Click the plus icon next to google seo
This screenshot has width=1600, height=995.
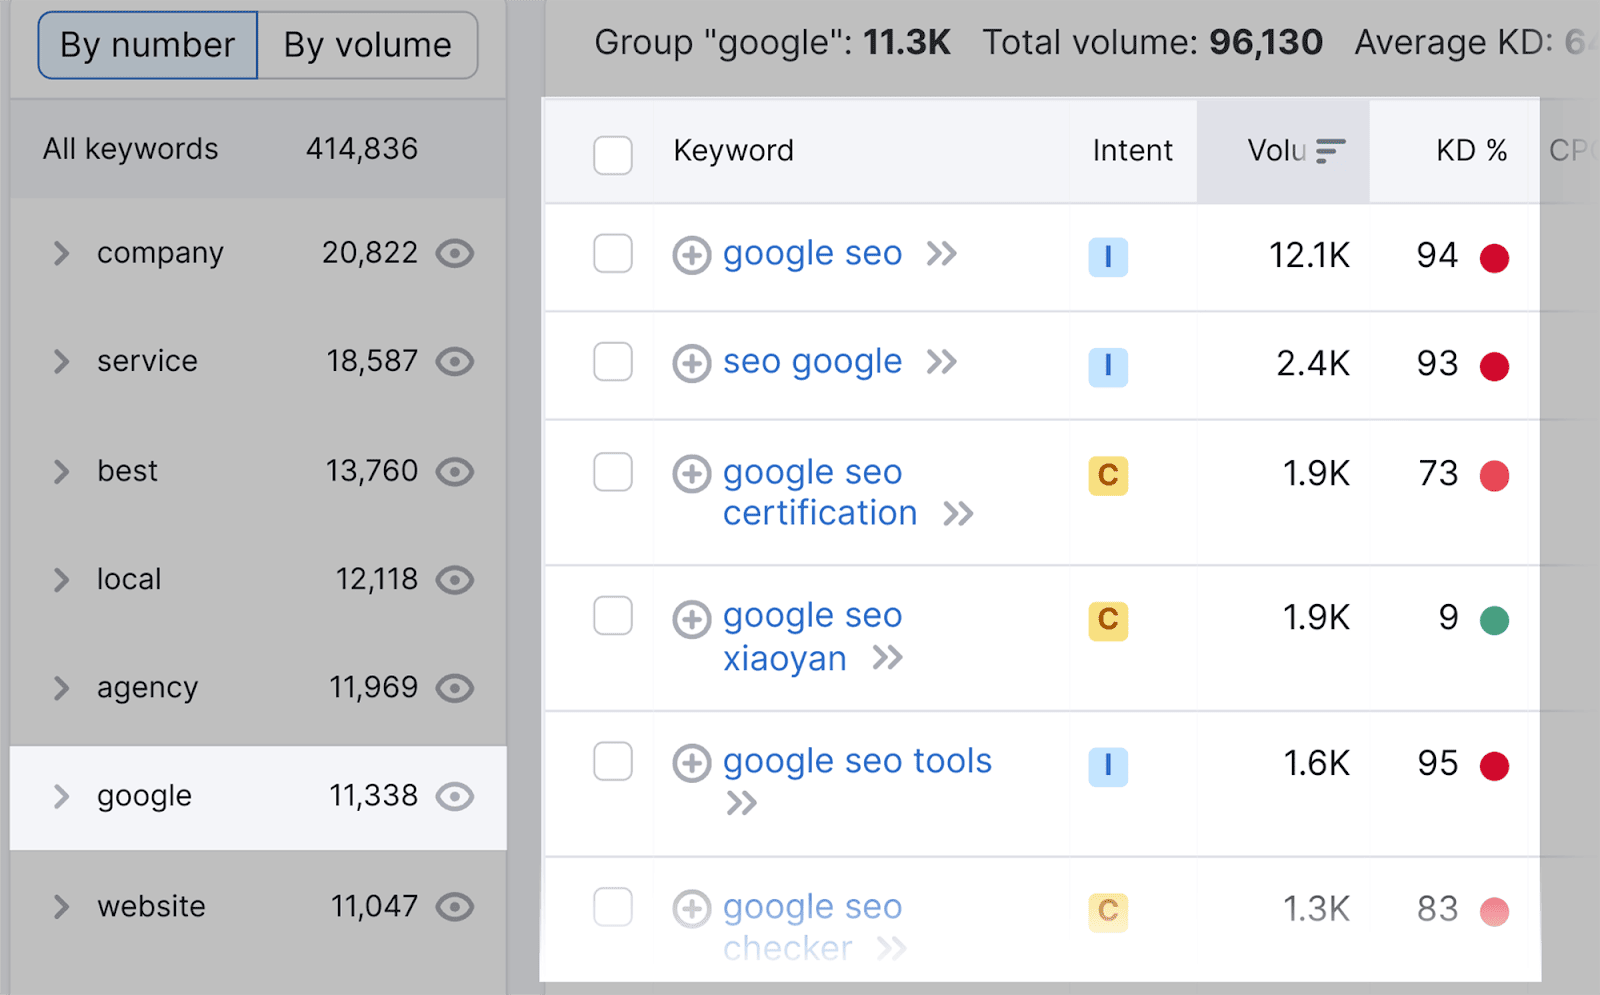[690, 256]
